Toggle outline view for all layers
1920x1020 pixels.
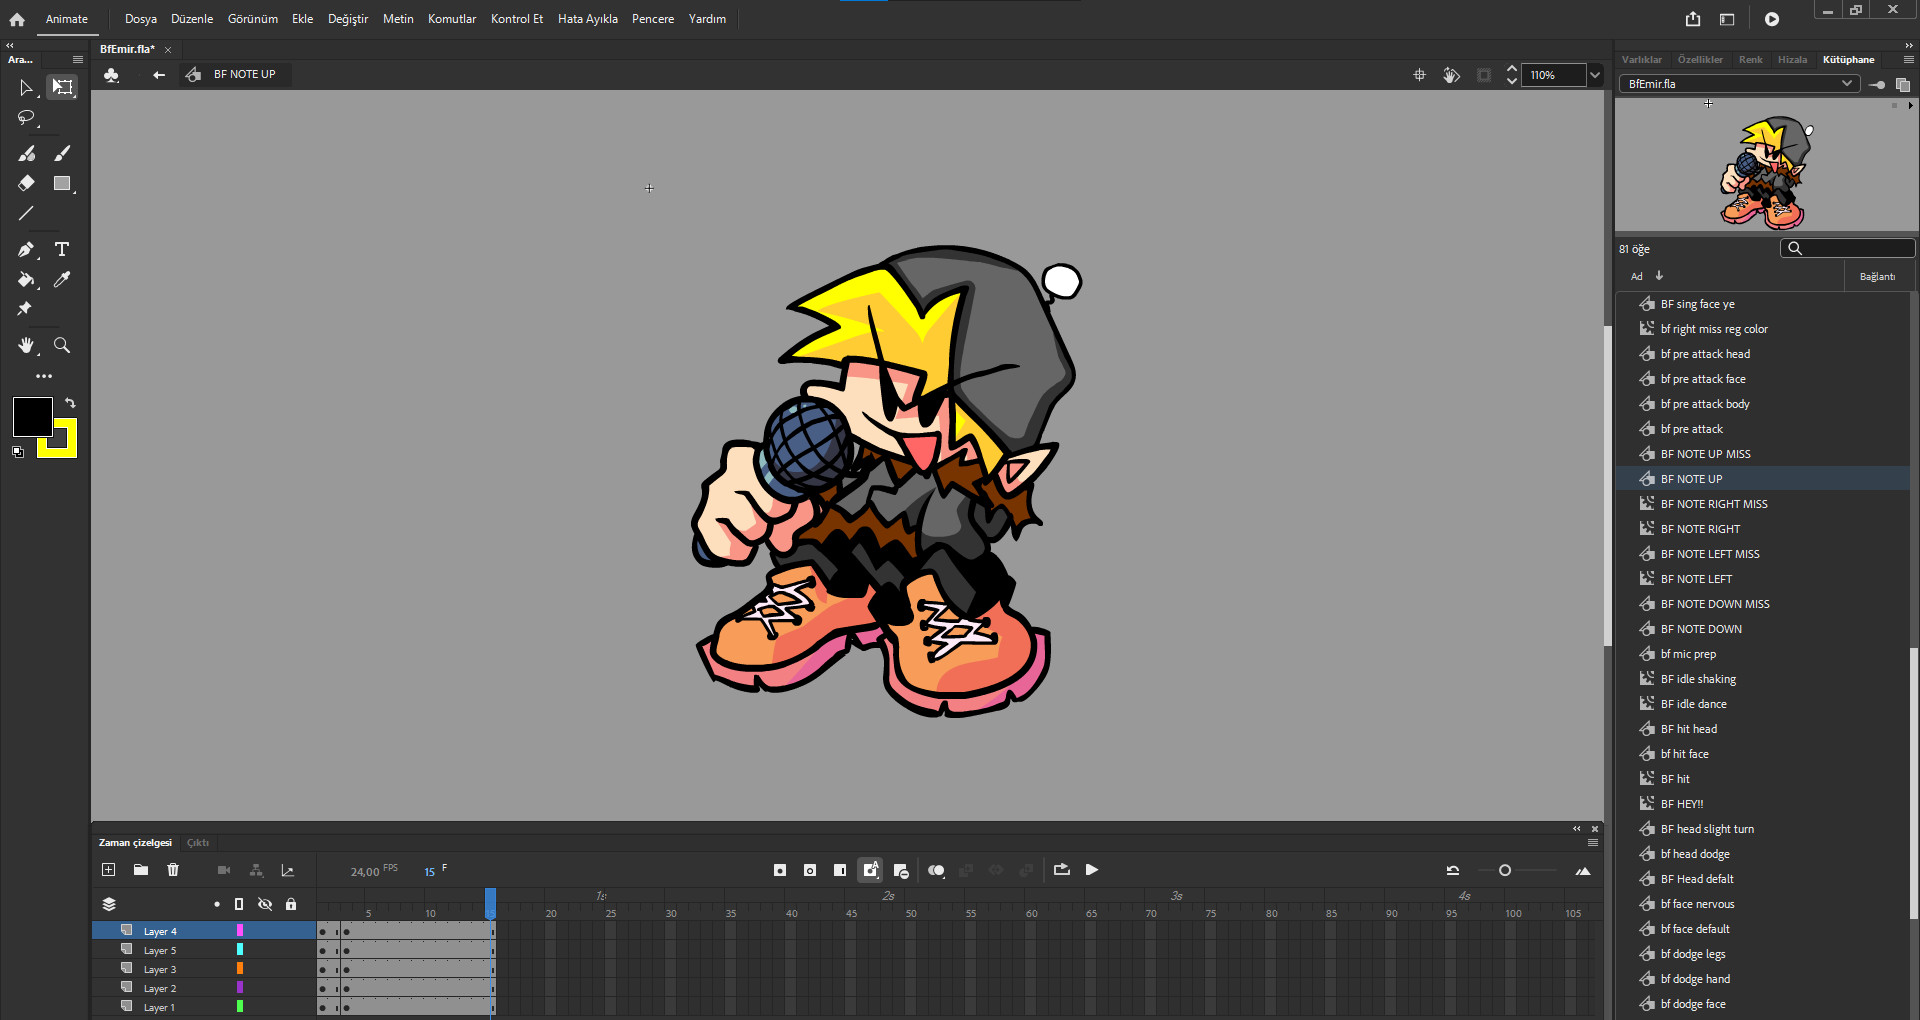pos(239,904)
